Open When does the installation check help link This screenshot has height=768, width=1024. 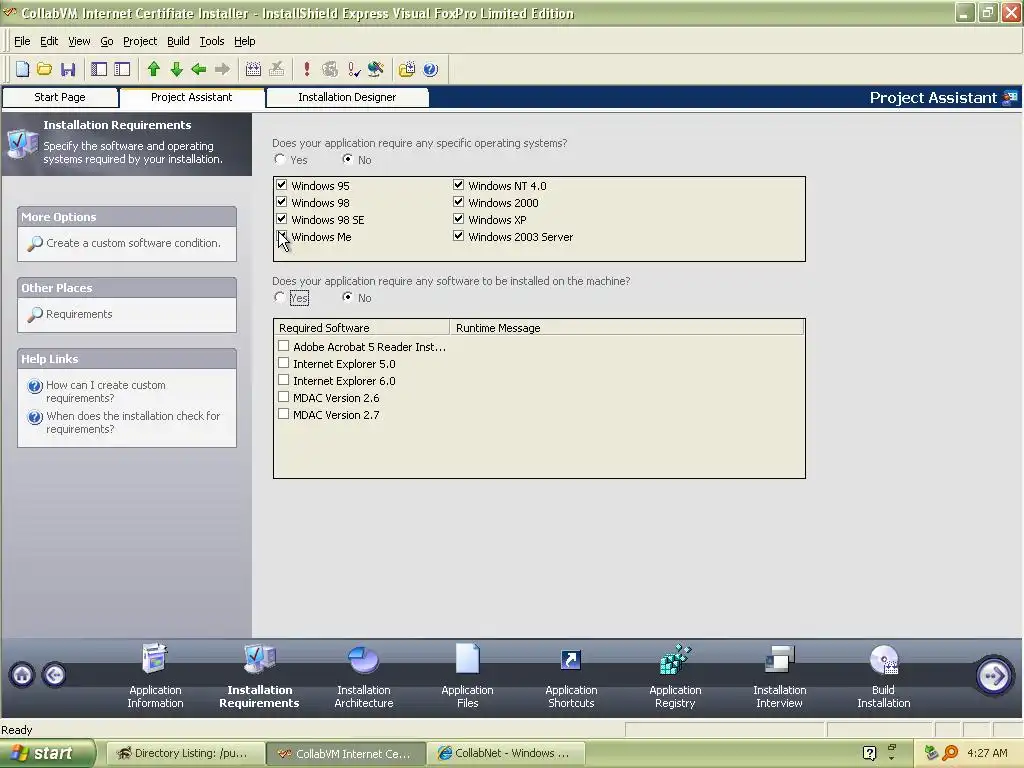tap(133, 423)
